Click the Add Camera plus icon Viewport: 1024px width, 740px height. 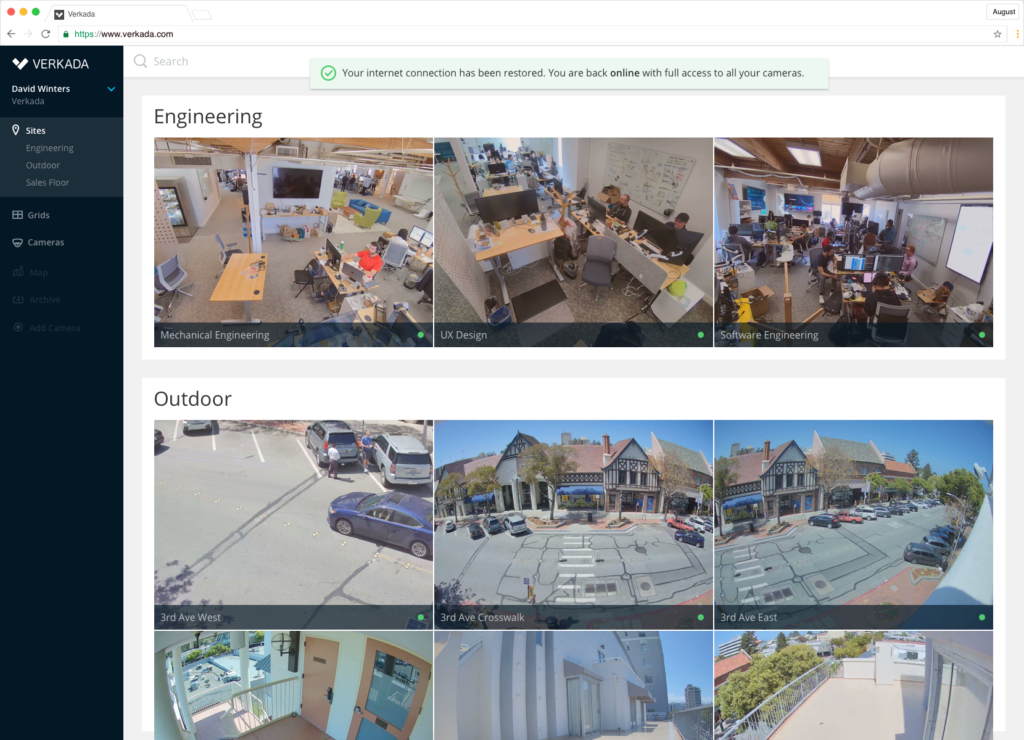[18, 327]
